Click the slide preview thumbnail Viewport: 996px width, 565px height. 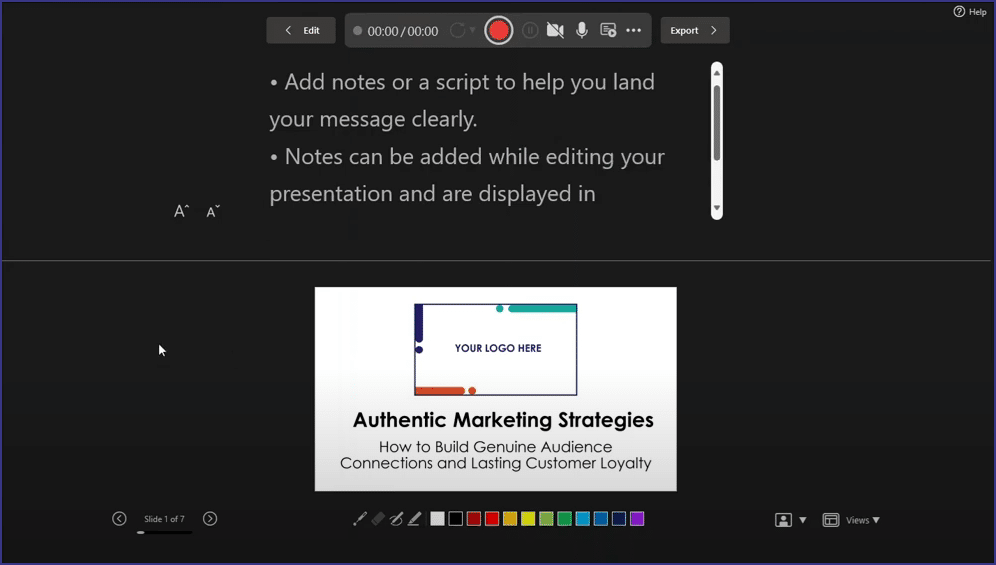click(x=495, y=389)
